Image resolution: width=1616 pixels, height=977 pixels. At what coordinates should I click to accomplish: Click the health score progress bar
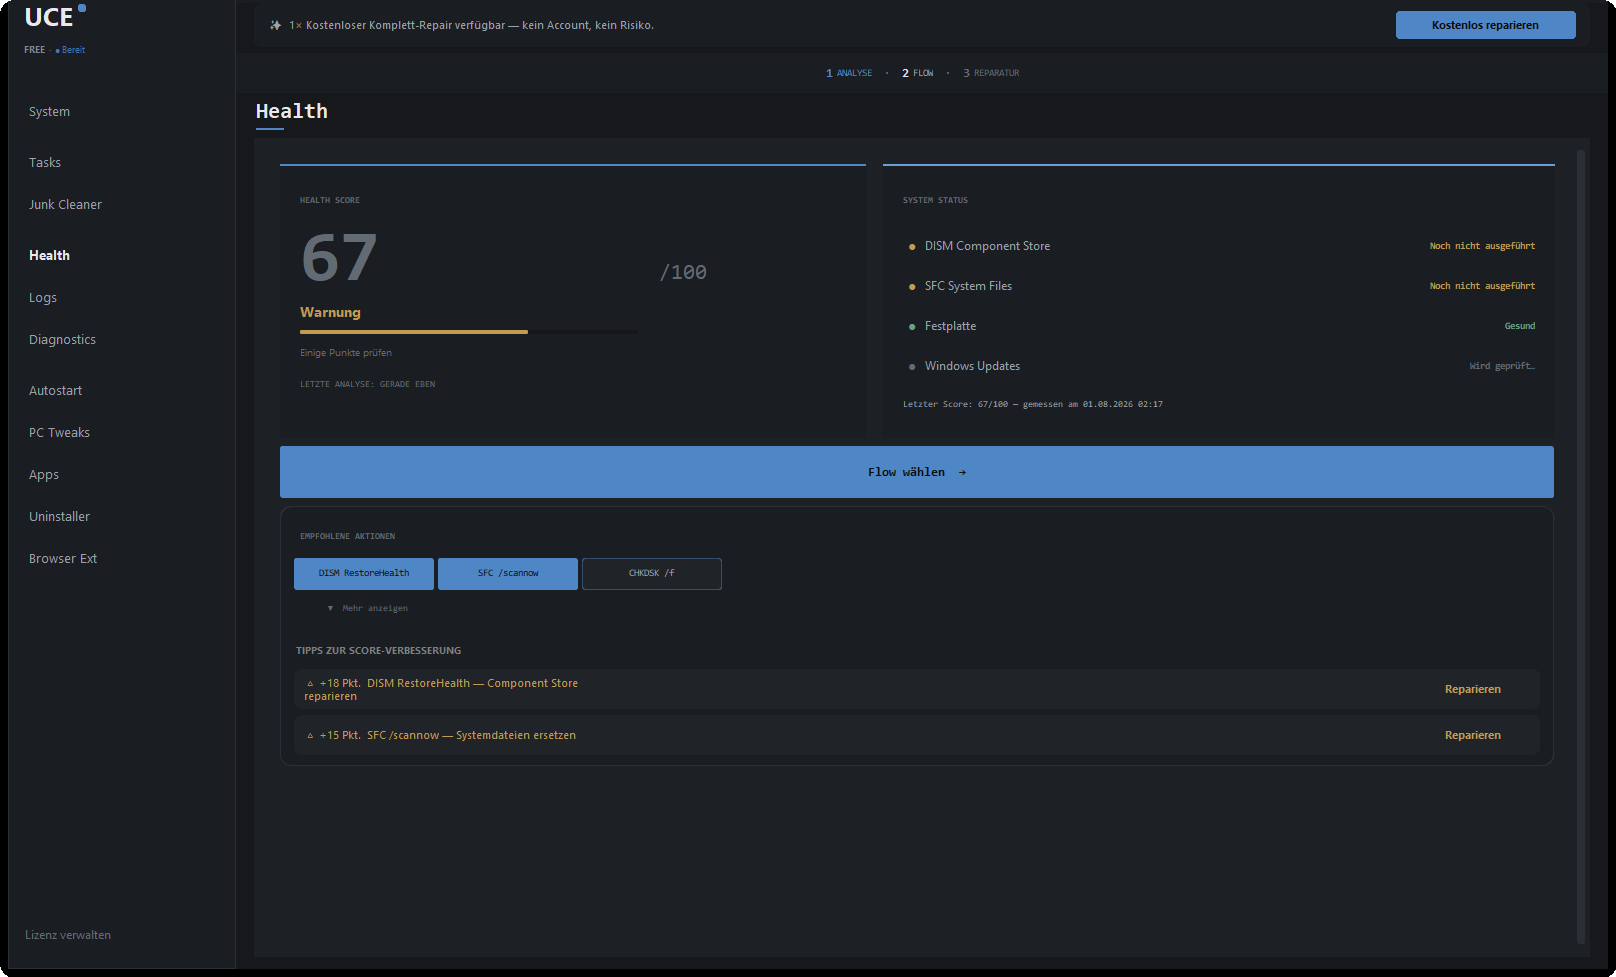click(468, 332)
